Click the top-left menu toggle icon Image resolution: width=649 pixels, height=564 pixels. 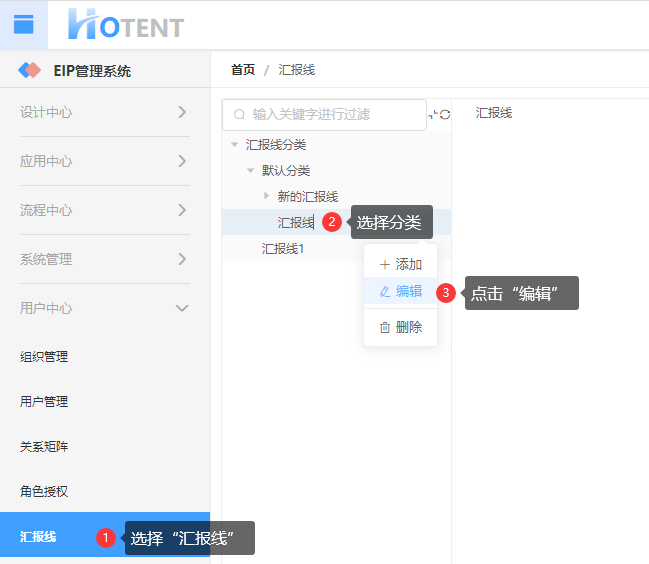pos(23,25)
